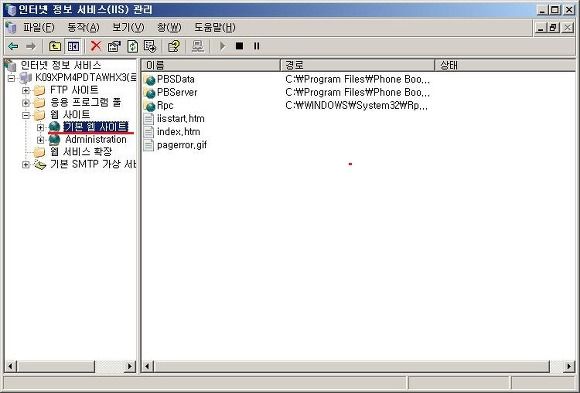Screen dimensions: 580x393
Task: Expand the 기본 SMTP 가상 서버 node
Action: (26, 164)
